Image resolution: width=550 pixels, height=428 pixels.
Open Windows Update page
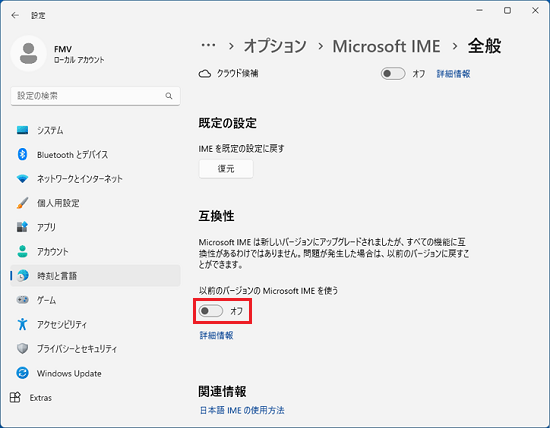(95, 373)
